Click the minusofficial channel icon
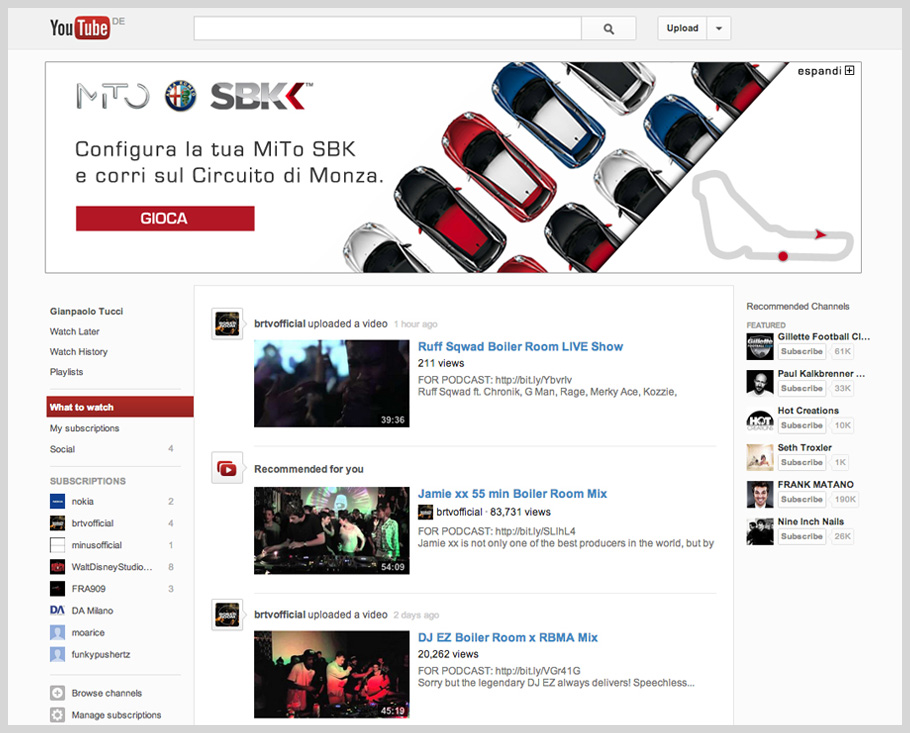This screenshot has height=733, width=910. click(57, 545)
